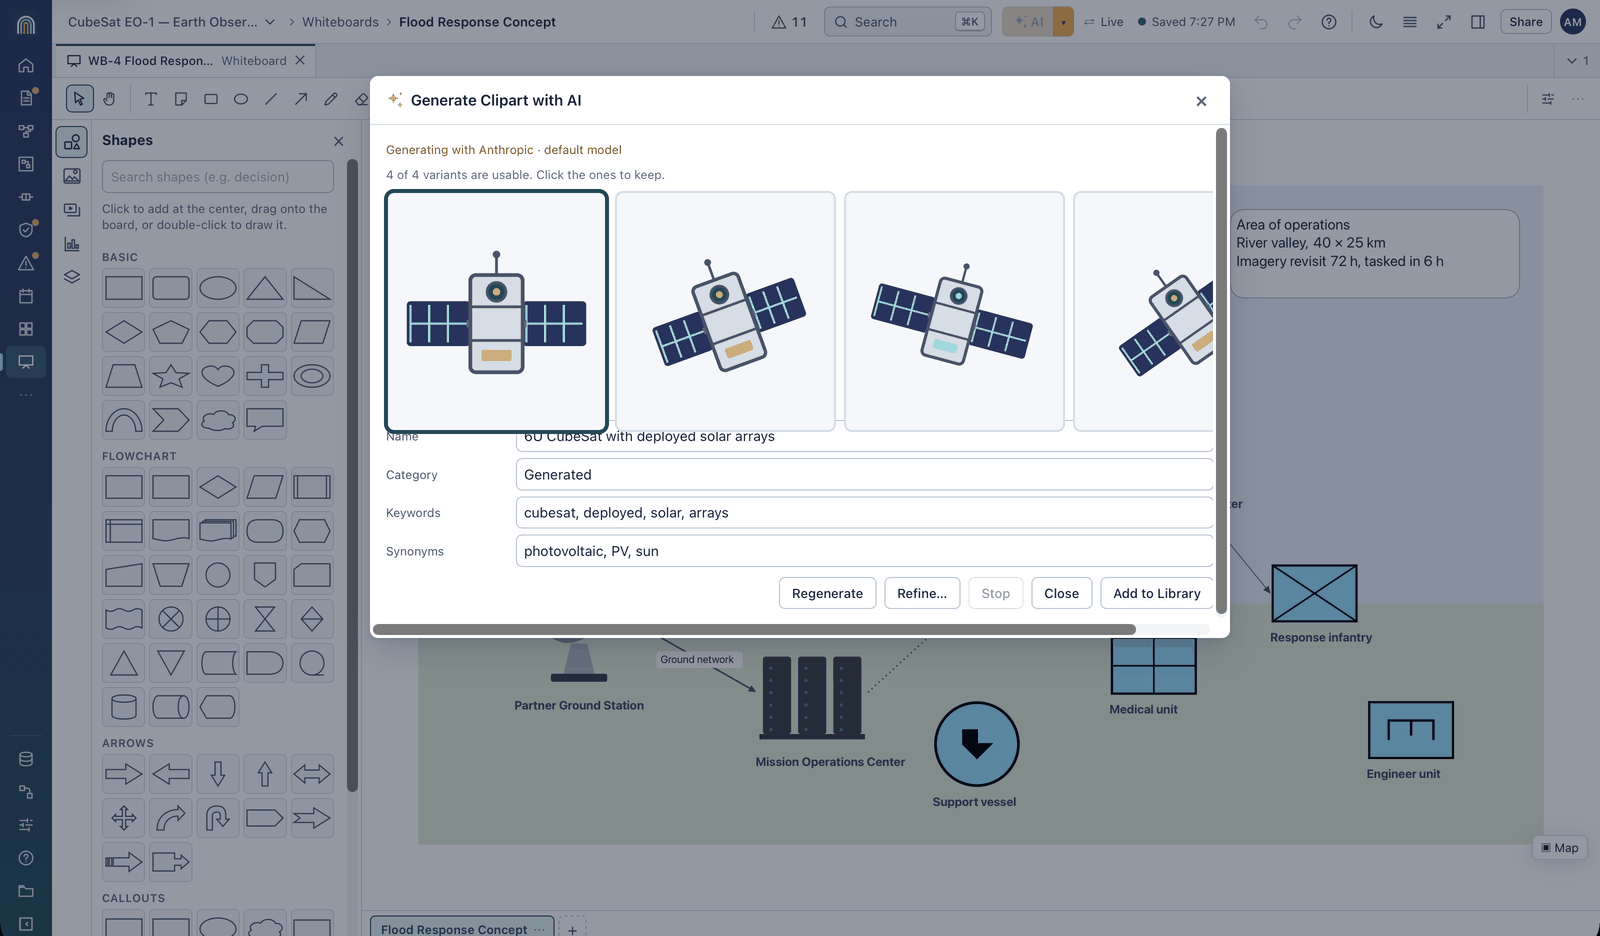Open the layers panel icon in side rail
Screen dimensions: 1600x936
[72, 277]
